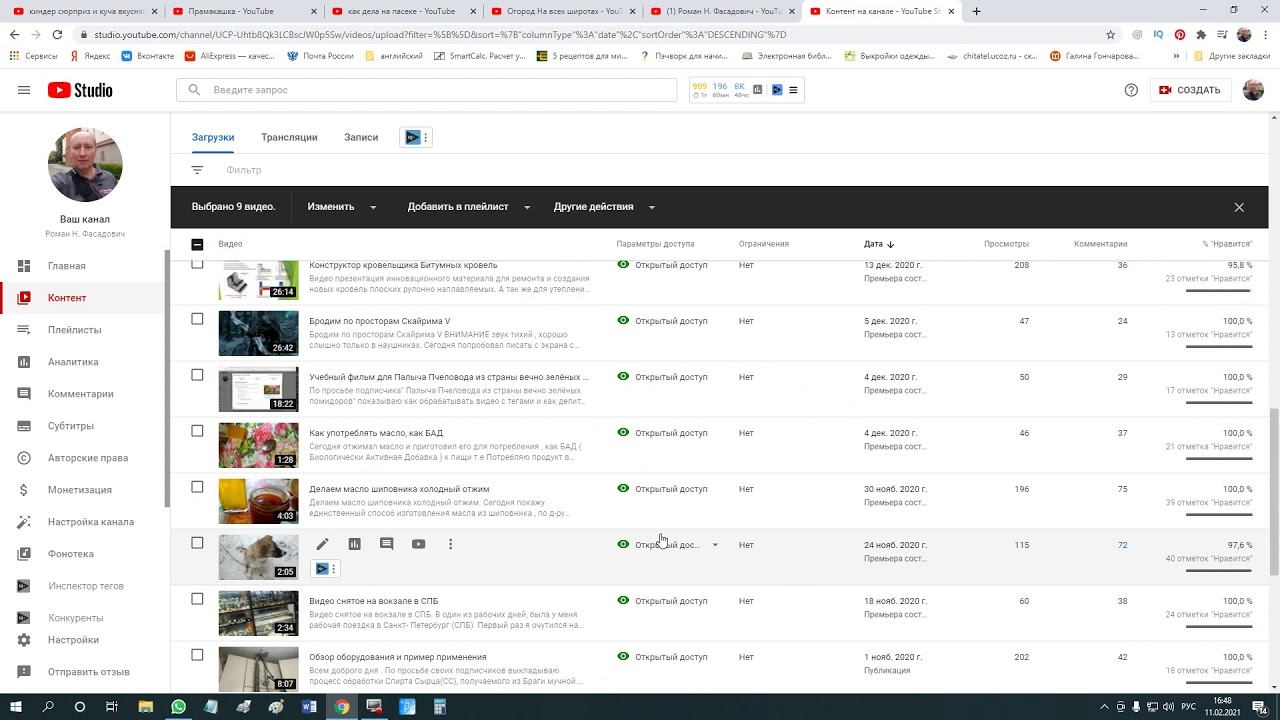Tick the Обзор оборудования video checkbox
Screen dimensions: 1280x720
point(197,655)
